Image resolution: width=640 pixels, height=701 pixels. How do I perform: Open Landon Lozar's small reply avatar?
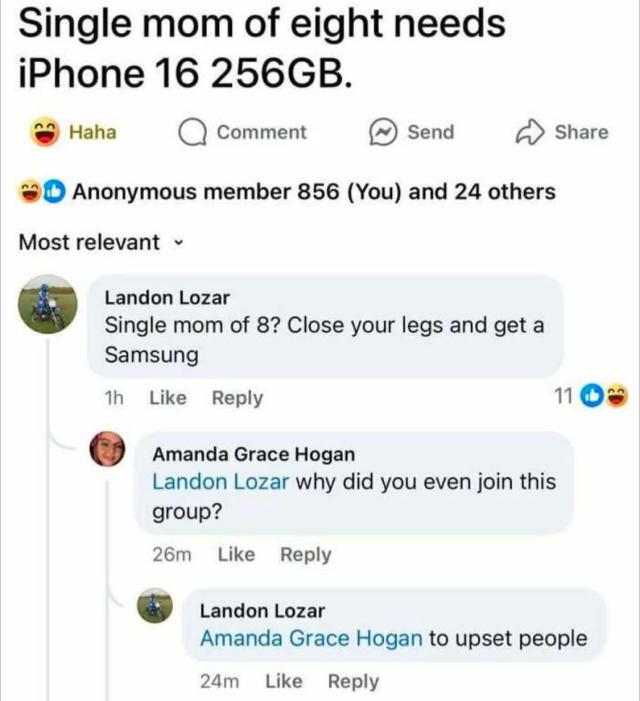click(155, 605)
